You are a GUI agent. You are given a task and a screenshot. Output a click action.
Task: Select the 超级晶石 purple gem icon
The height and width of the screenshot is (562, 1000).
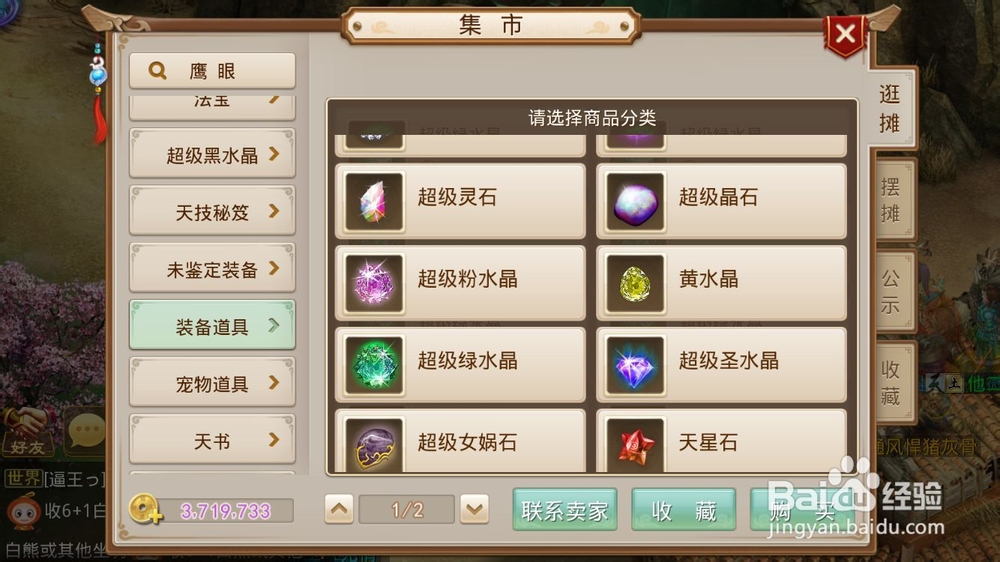[x=635, y=201]
